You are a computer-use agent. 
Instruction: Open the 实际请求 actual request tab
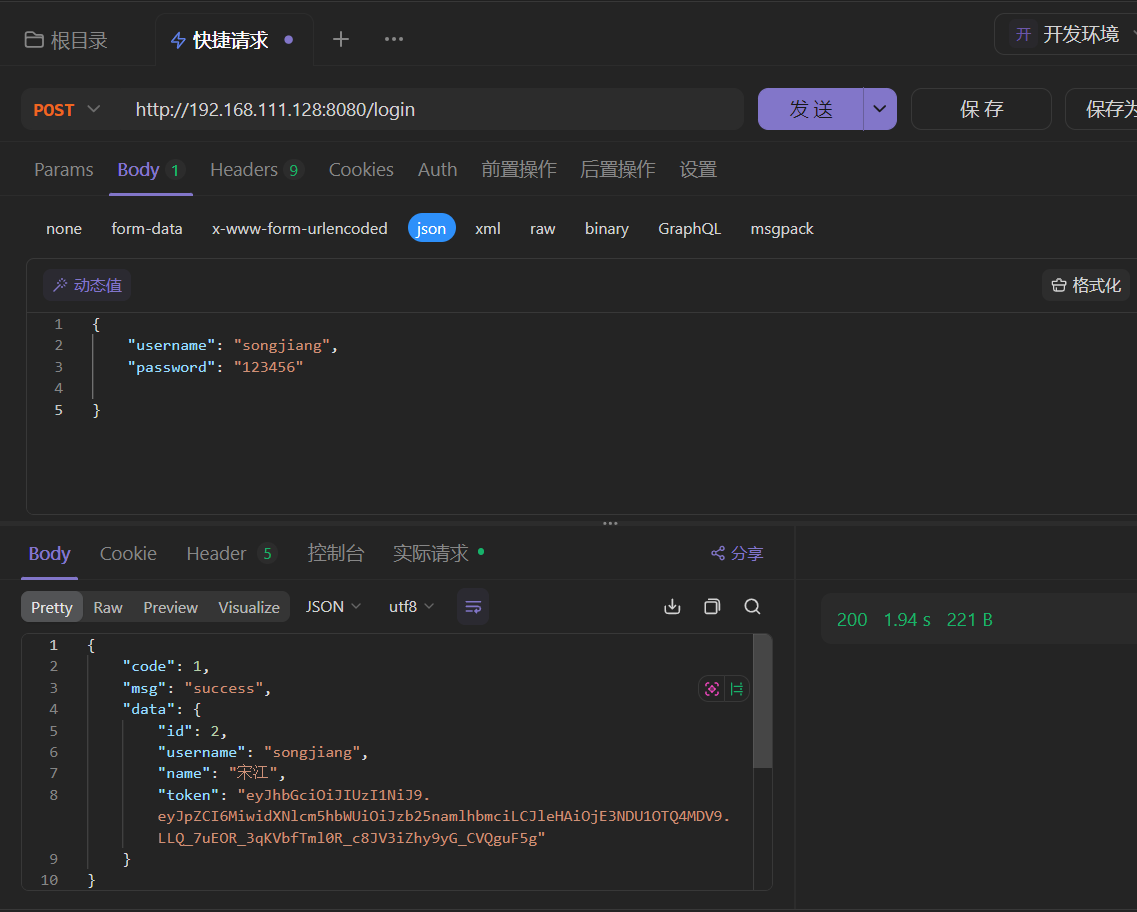coord(438,554)
